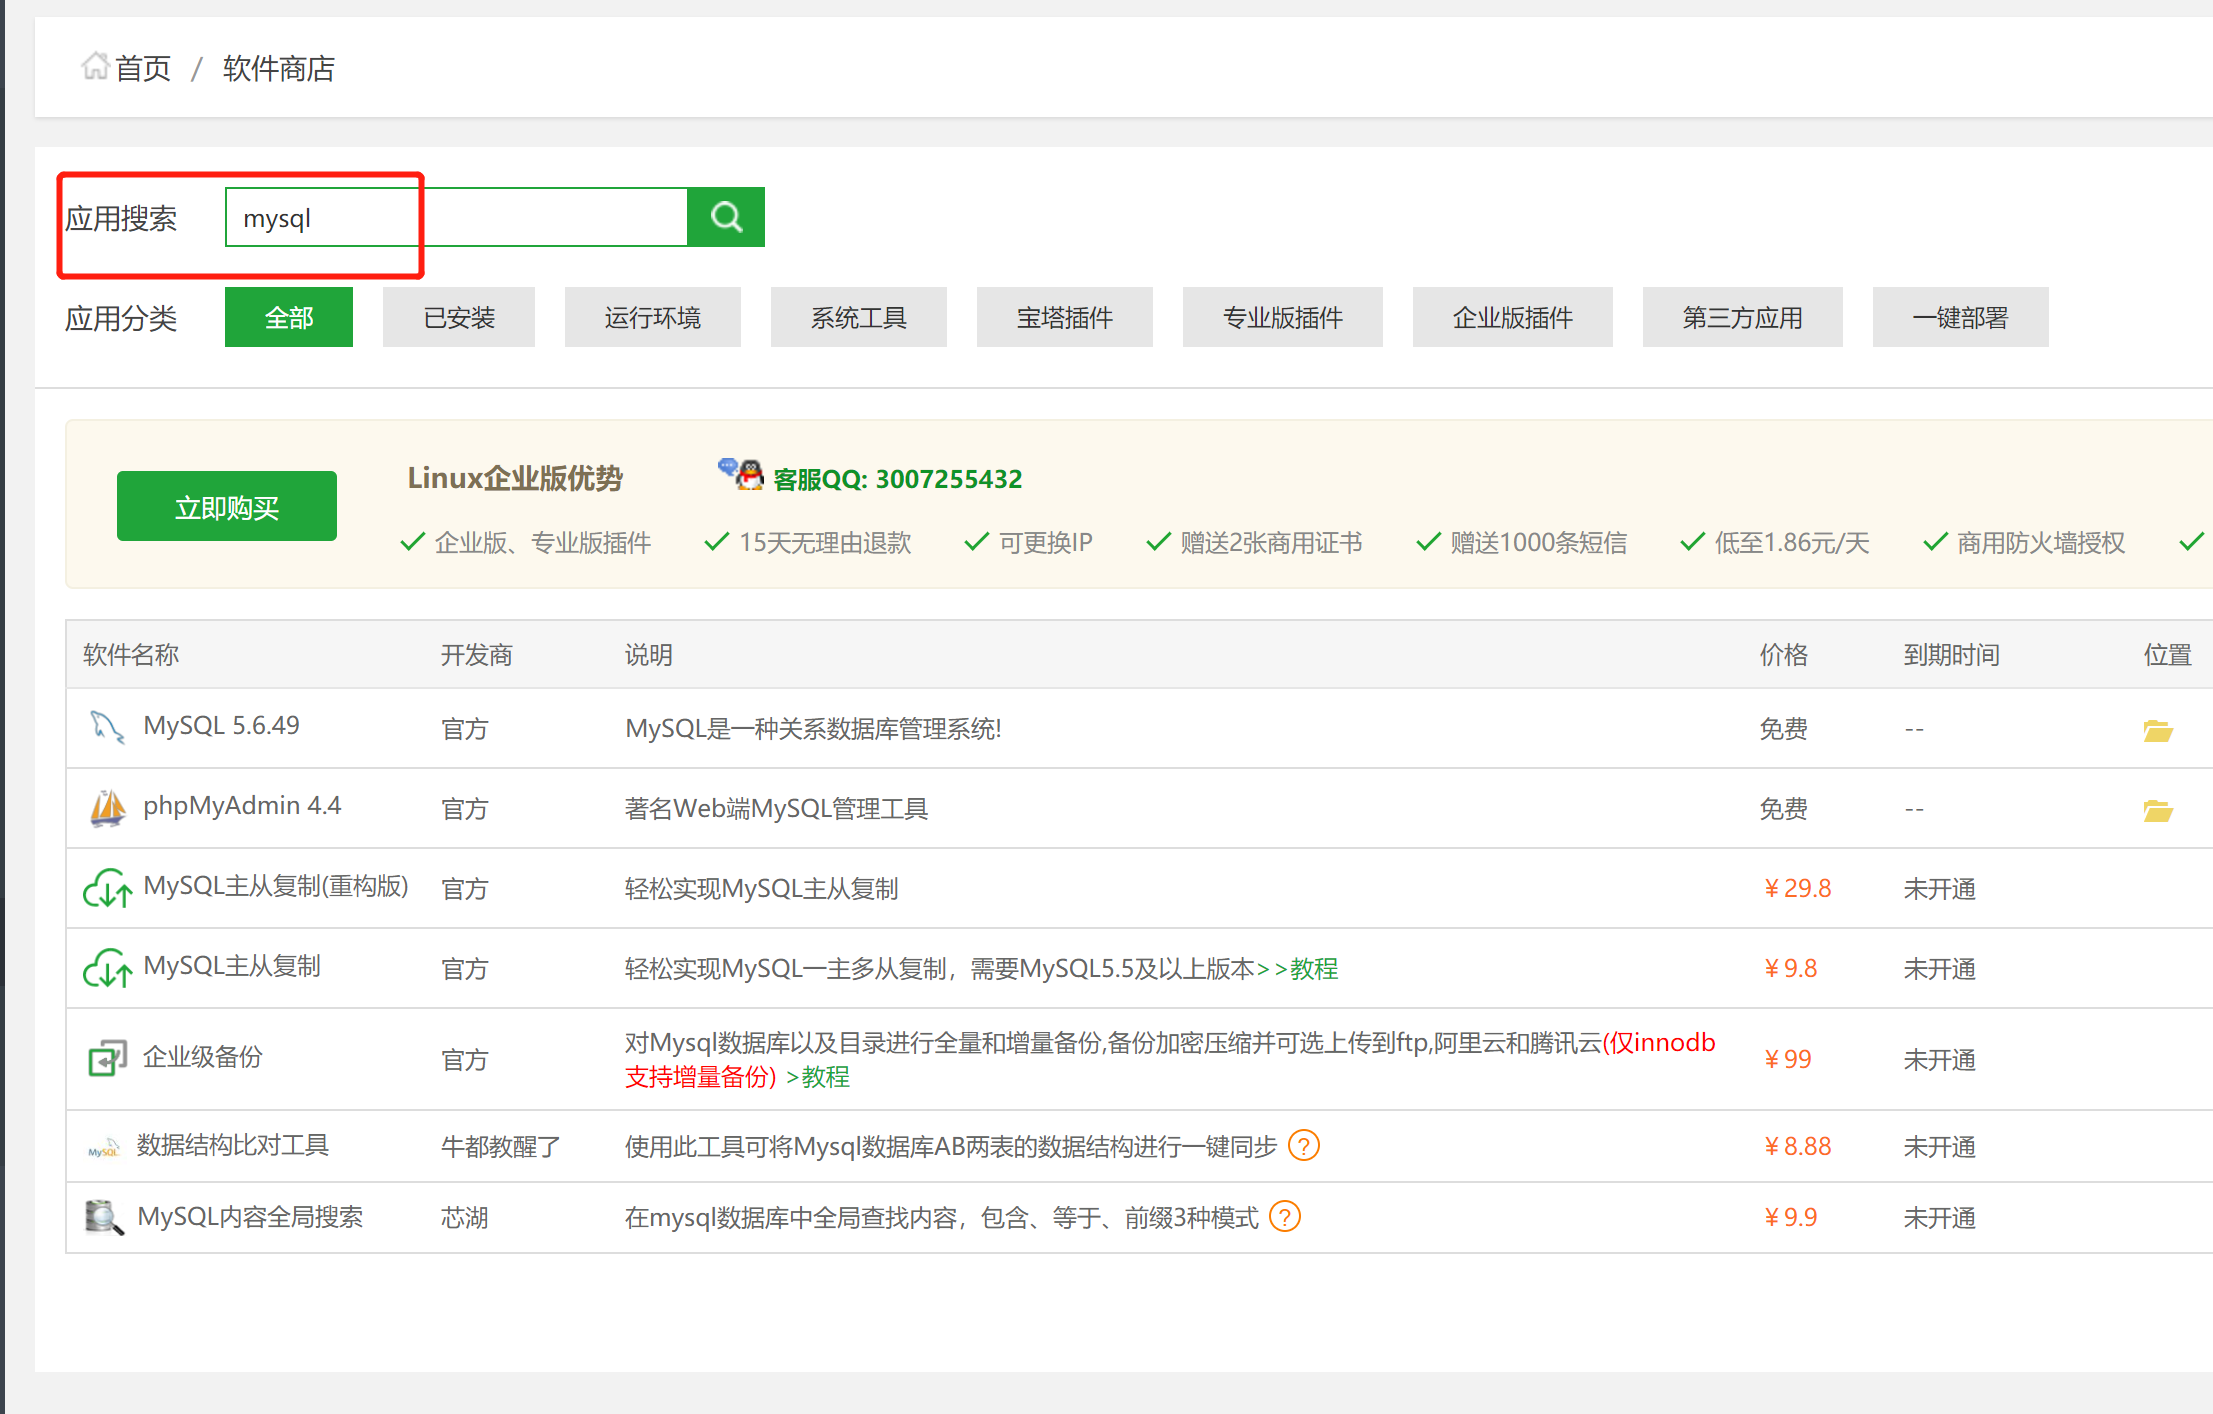Switch to the 系统工具 category
2213x1414 pixels.
point(859,317)
